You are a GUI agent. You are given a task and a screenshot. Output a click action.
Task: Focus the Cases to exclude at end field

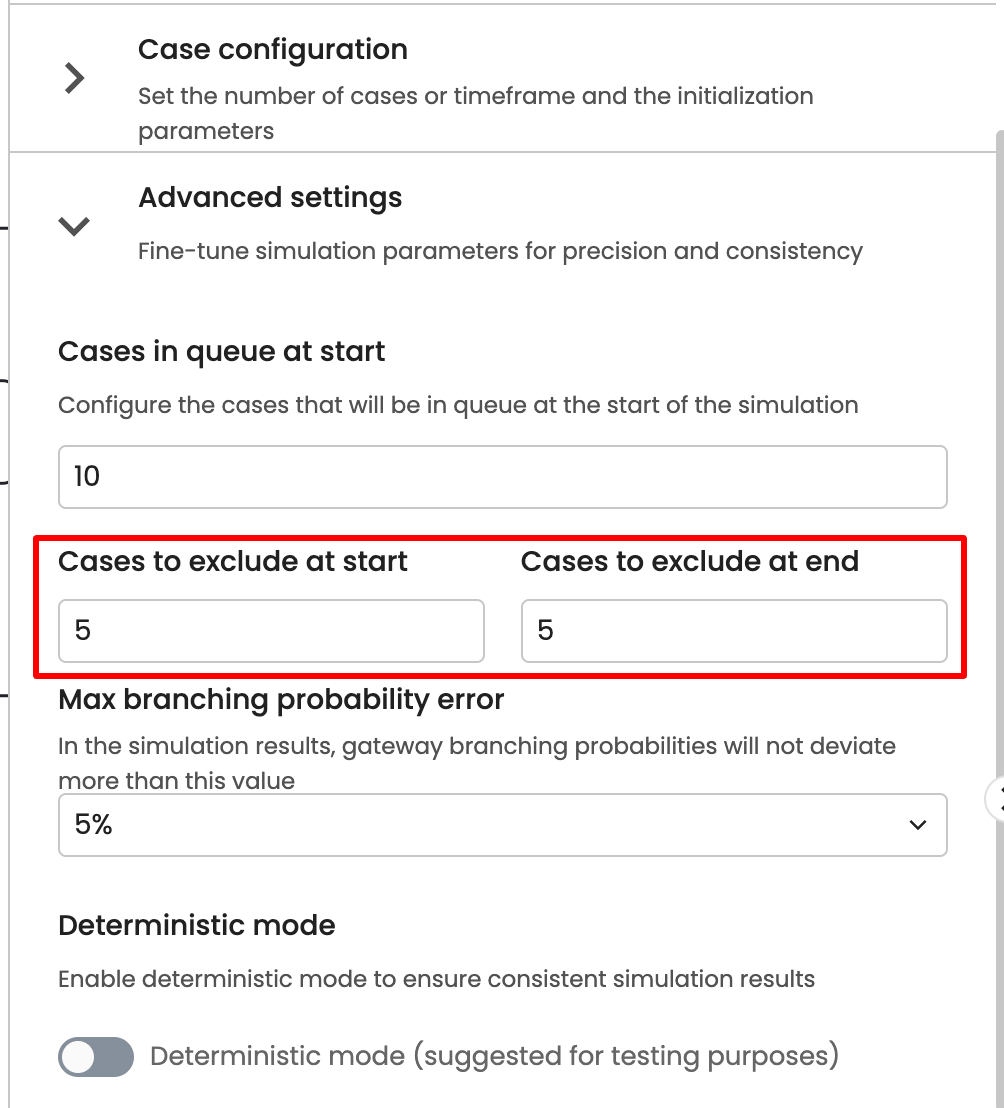point(733,630)
